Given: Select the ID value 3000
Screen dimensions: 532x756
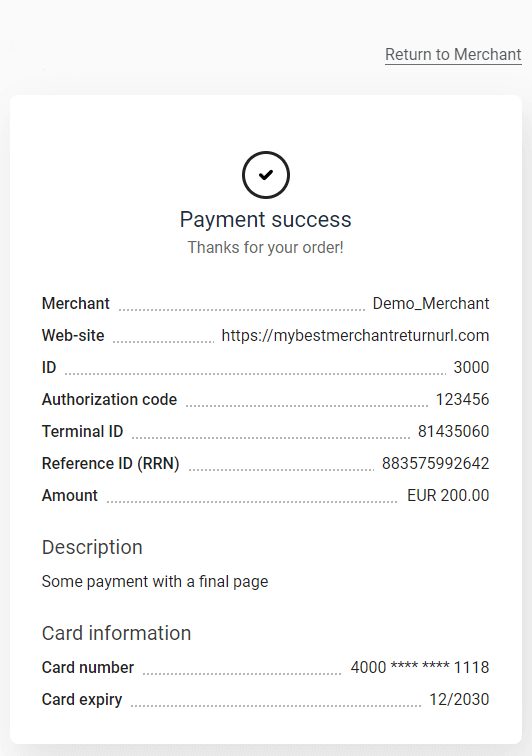Looking at the screenshot, I should click(x=471, y=367).
